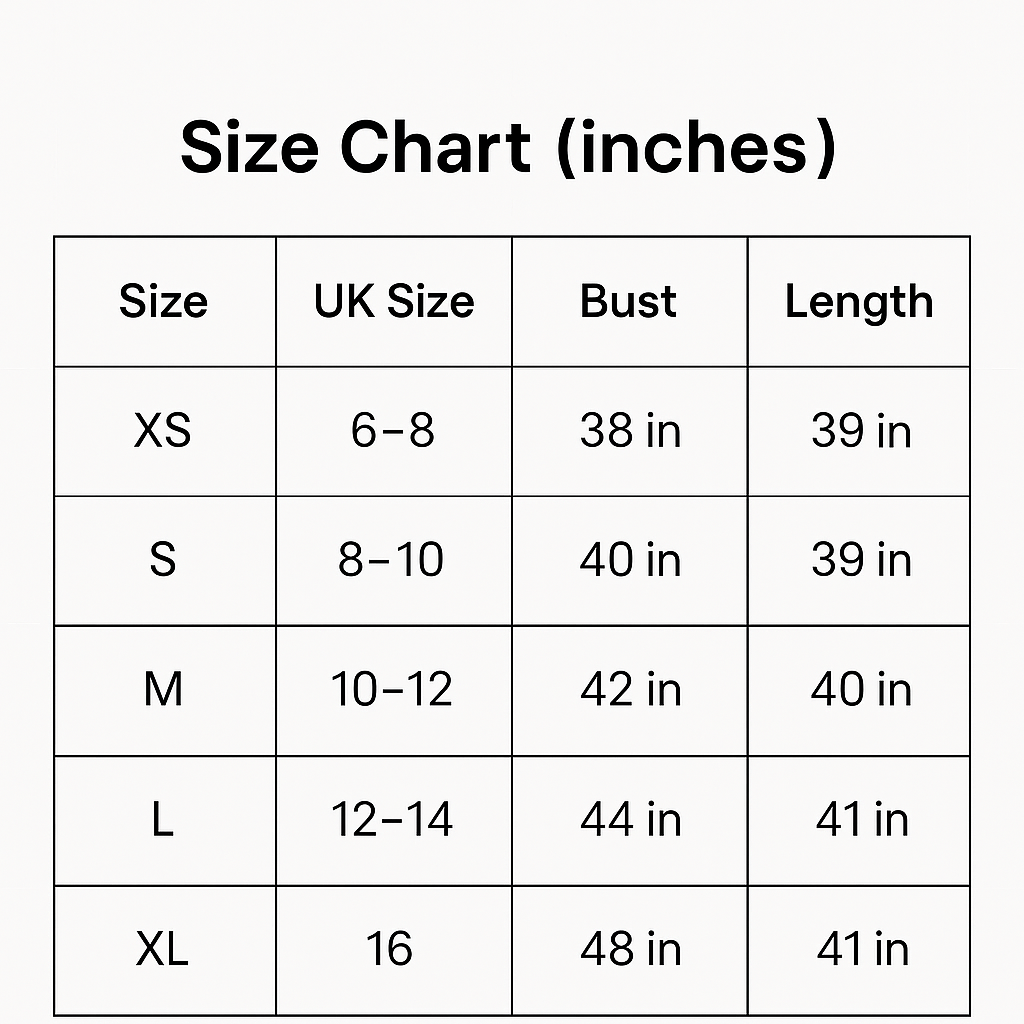The image size is (1024, 1024).
Task: Select the "Bust" column header
Action: click(628, 302)
